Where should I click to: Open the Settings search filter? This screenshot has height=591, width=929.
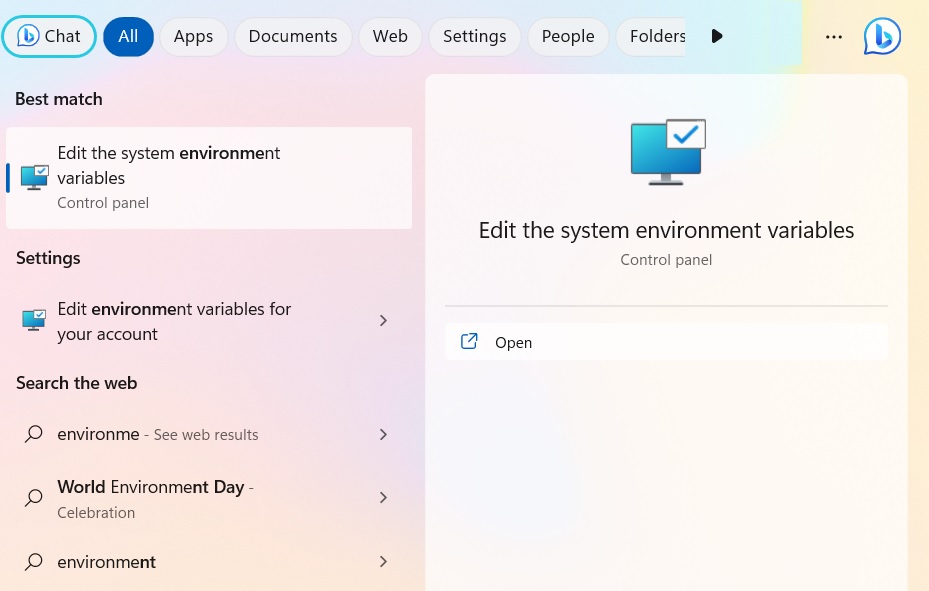point(474,36)
